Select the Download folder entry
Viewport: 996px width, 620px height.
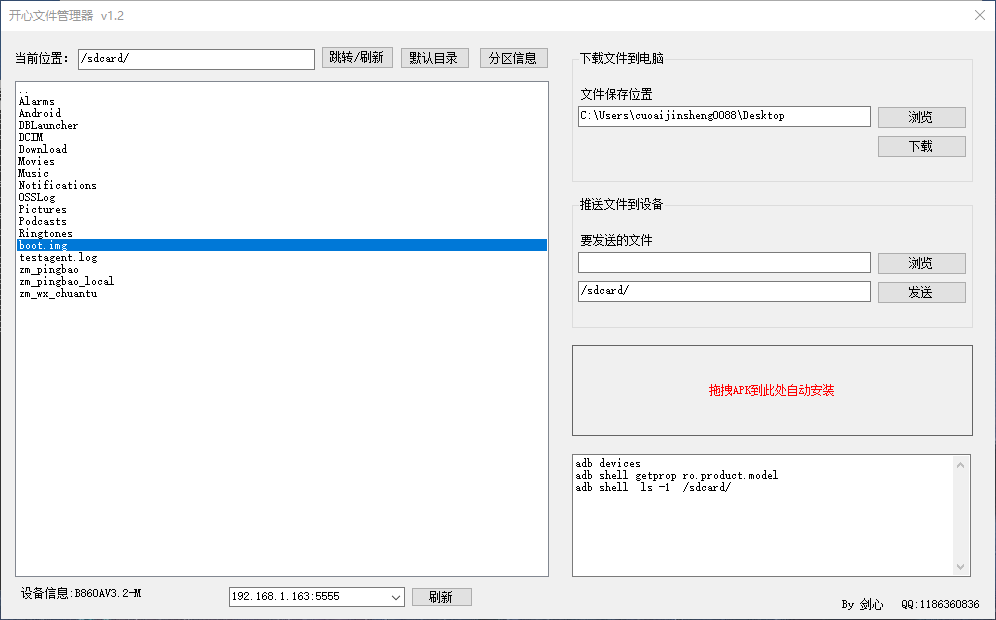(x=43, y=149)
